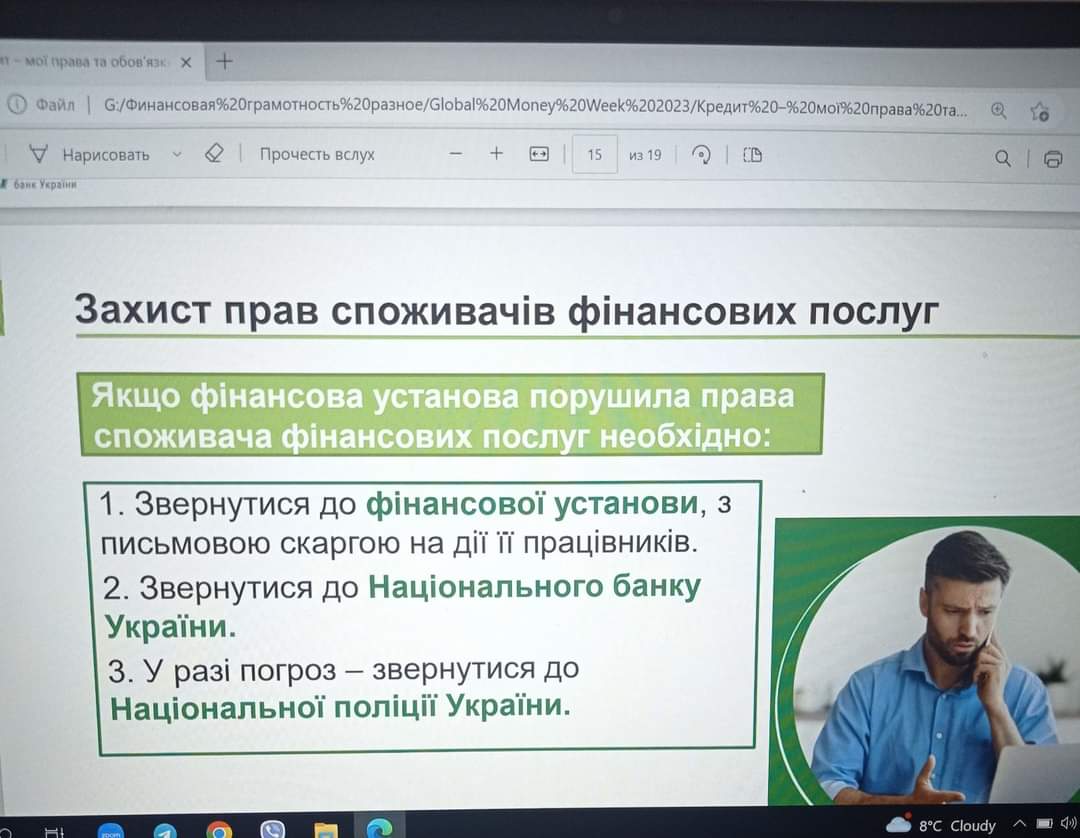Click the heading Захист прав споживачів фінансових послуг

click(x=506, y=310)
